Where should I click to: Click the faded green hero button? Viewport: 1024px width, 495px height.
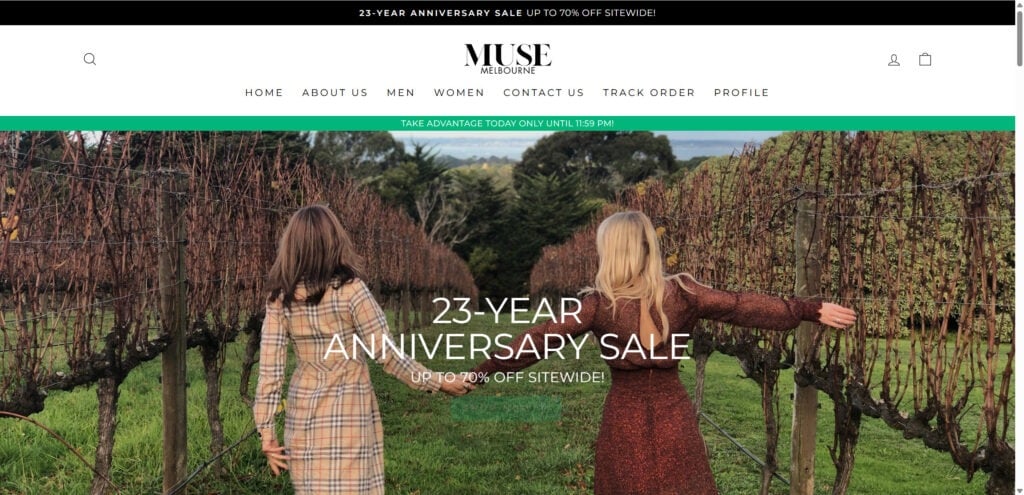(x=506, y=409)
